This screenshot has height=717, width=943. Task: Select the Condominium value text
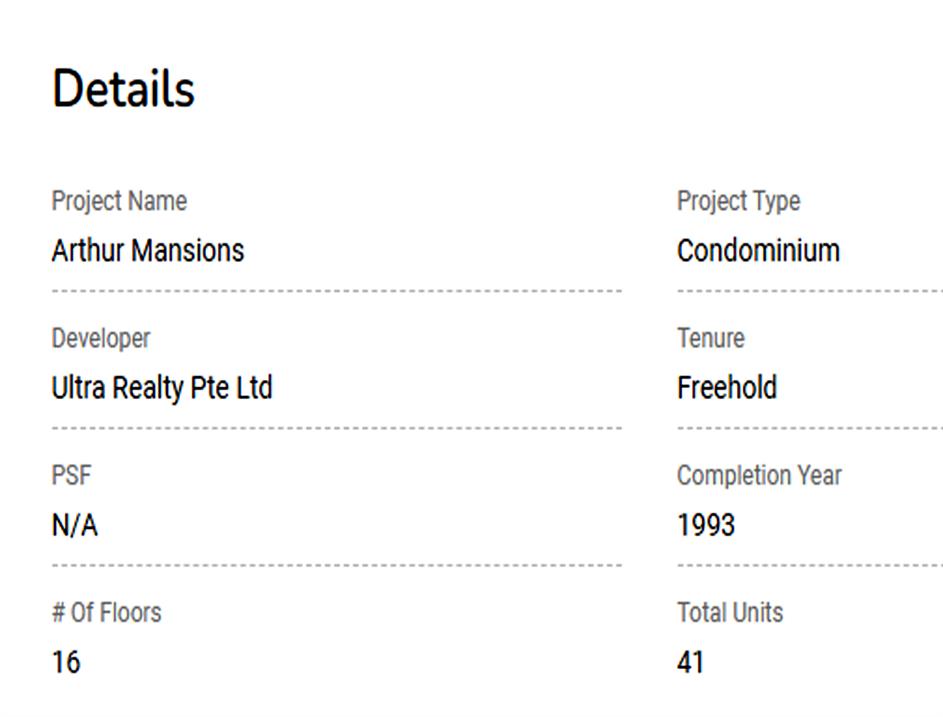758,250
